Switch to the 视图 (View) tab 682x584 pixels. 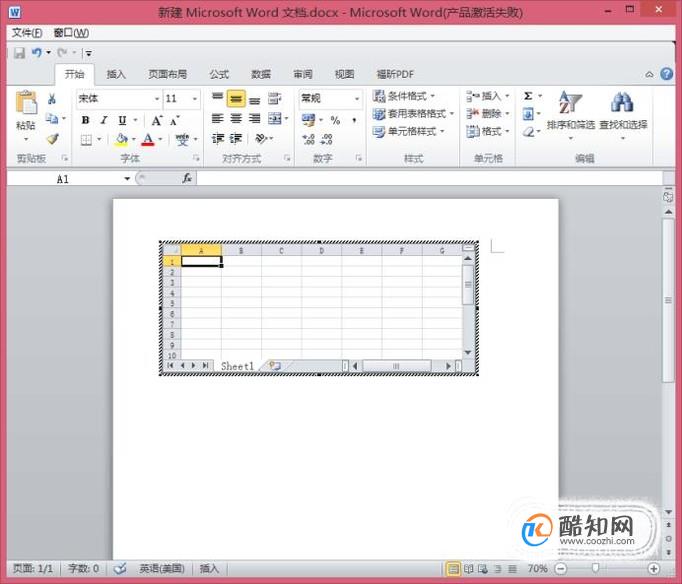(344, 74)
